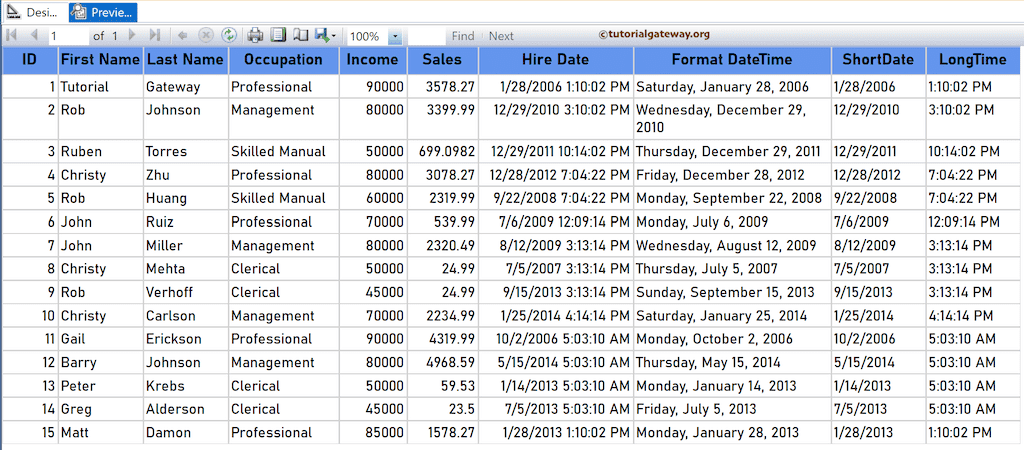Print the report
Viewport: 1024px width, 450px height.
(x=256, y=36)
